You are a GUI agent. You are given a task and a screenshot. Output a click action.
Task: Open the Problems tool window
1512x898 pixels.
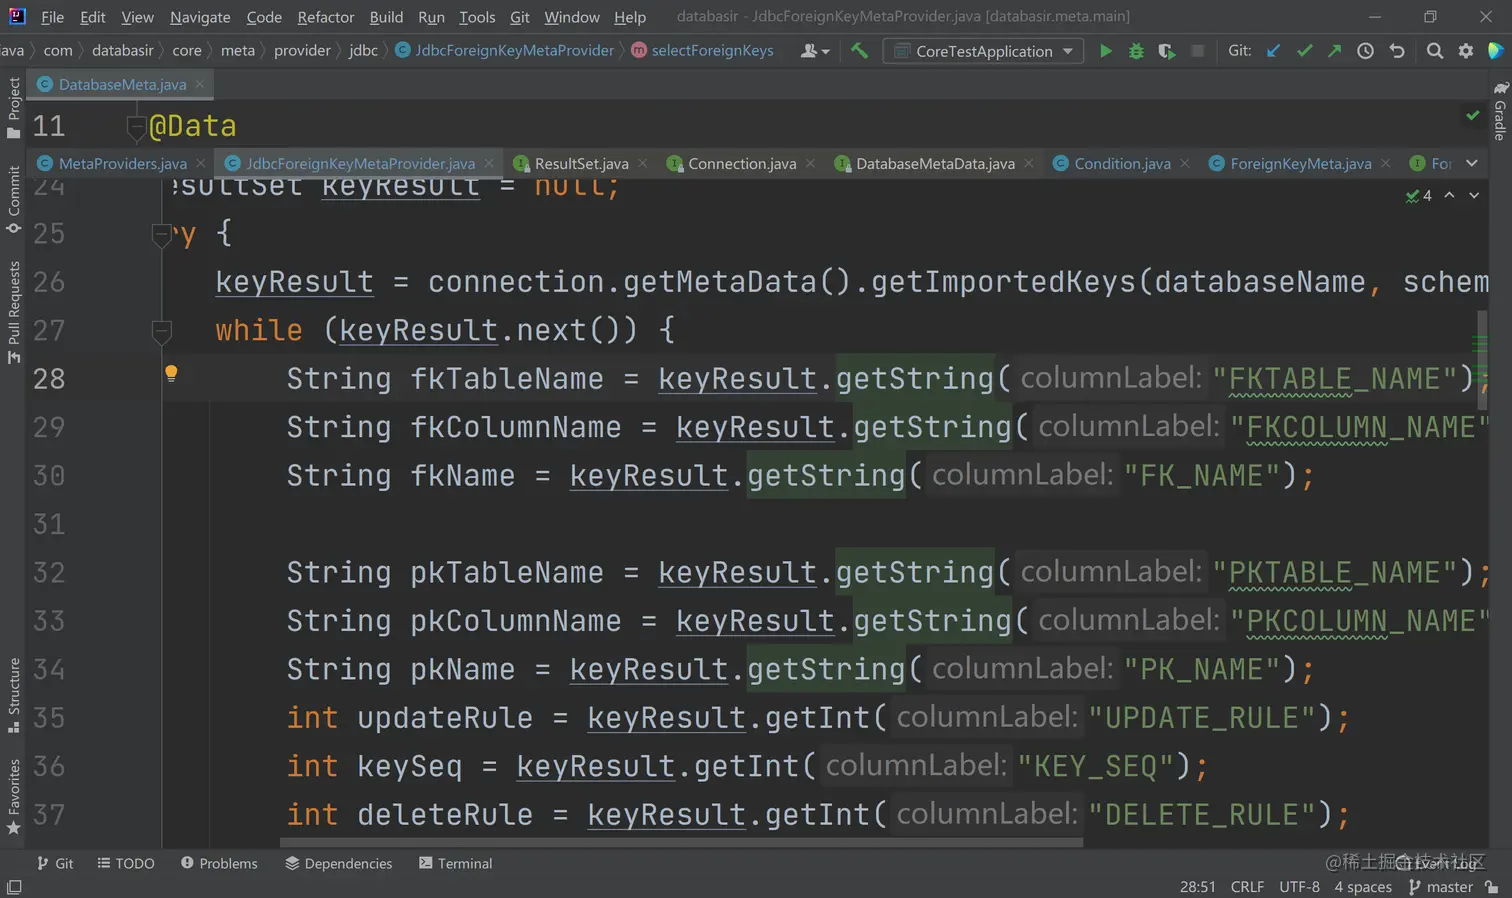pyautogui.click(x=219, y=863)
